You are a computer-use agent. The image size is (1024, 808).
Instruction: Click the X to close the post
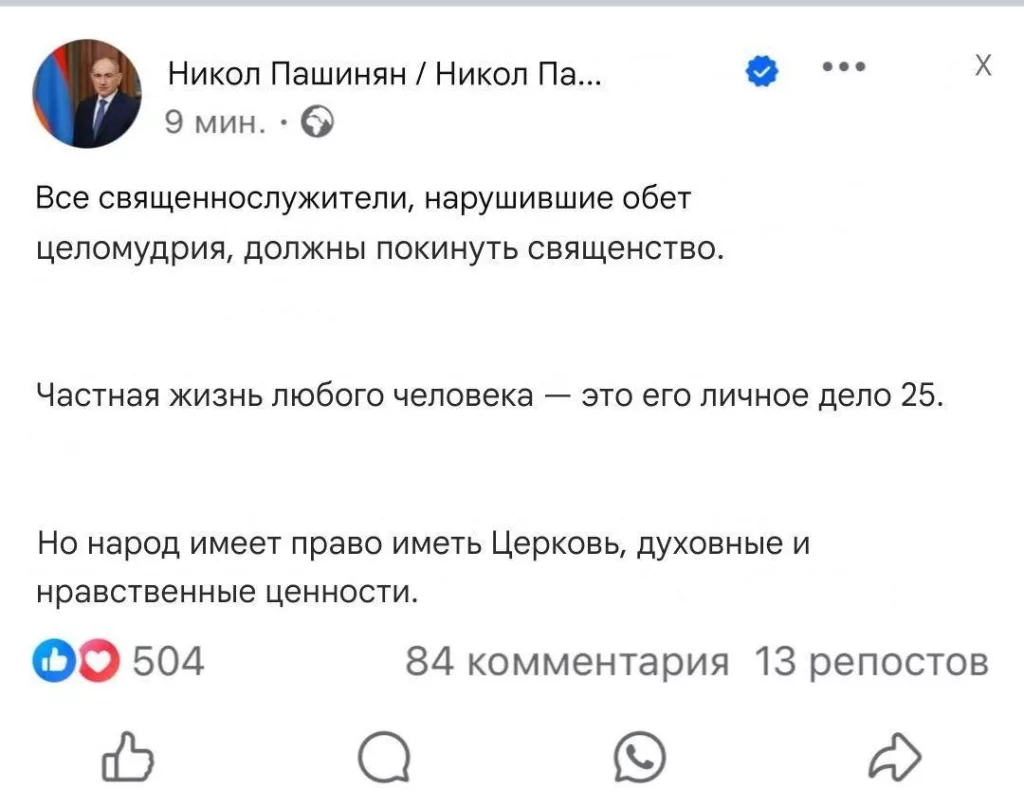click(x=983, y=64)
